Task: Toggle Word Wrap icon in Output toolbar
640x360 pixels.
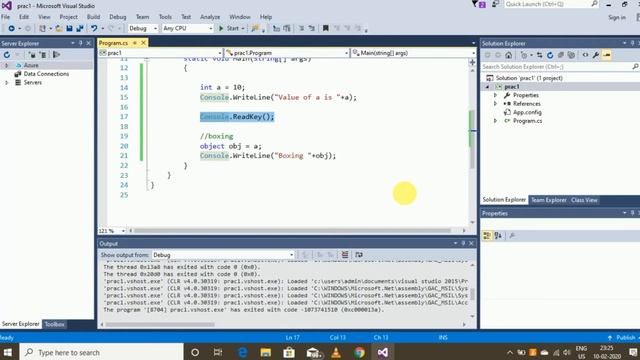Action: coord(359,255)
